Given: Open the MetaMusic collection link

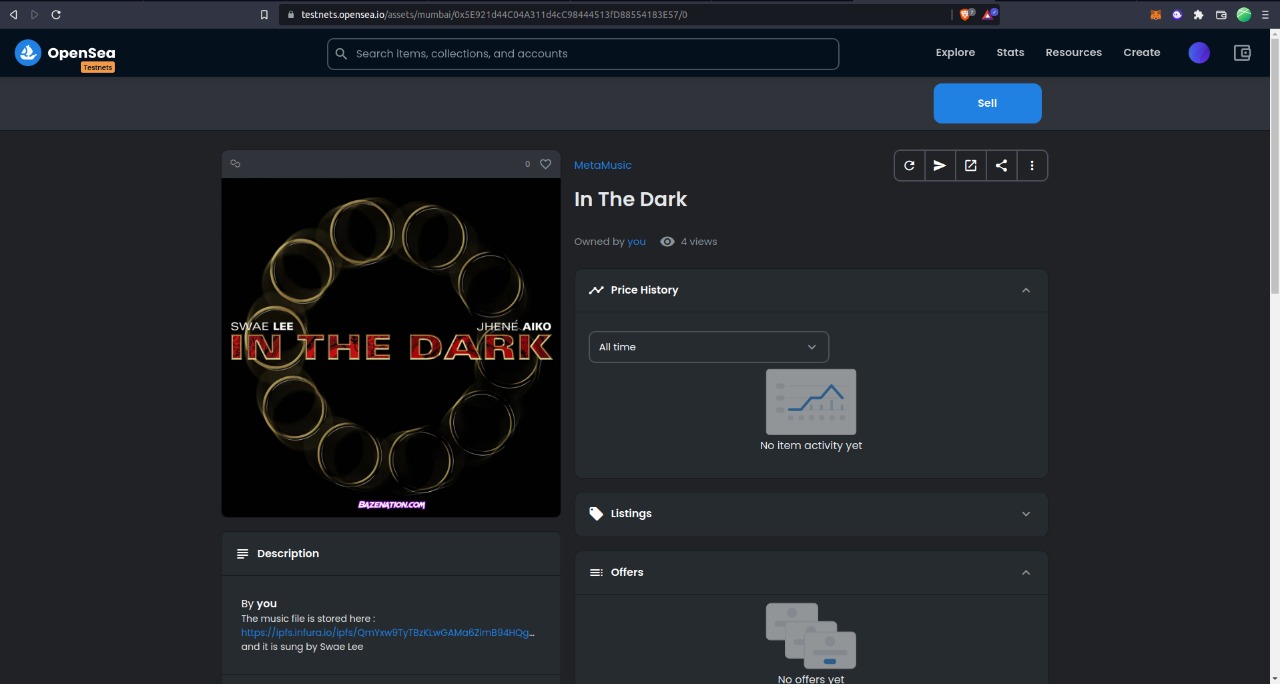Looking at the screenshot, I should click(x=603, y=165).
